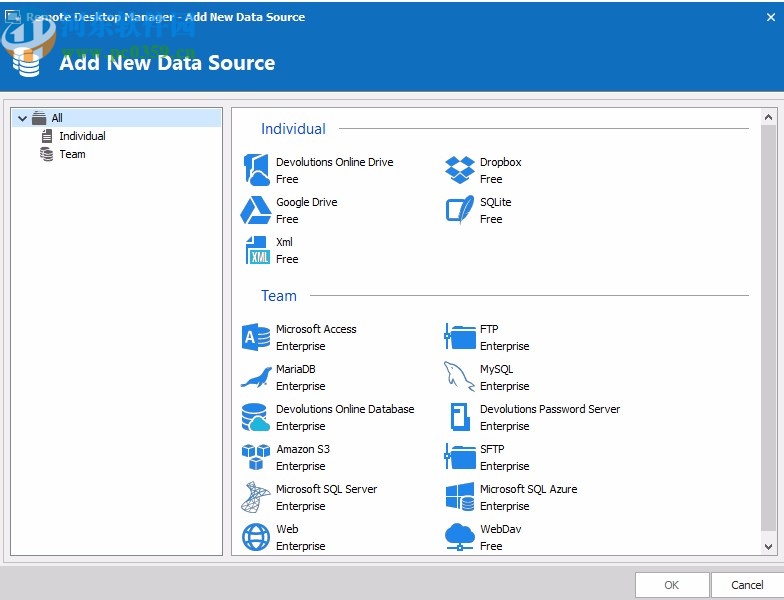
Task: Click the 'Team' section heading
Action: pyautogui.click(x=278, y=296)
